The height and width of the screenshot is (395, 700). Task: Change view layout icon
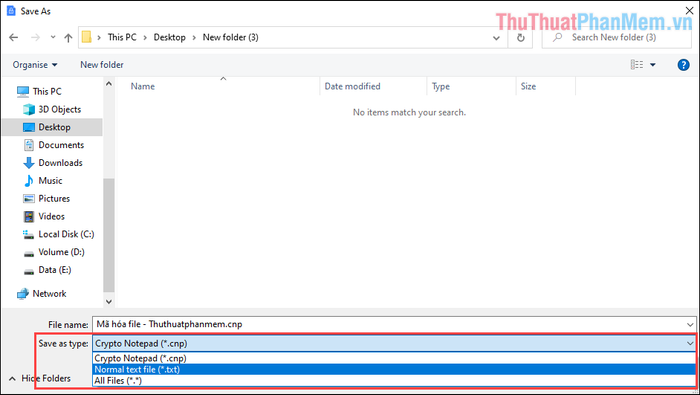coord(637,65)
